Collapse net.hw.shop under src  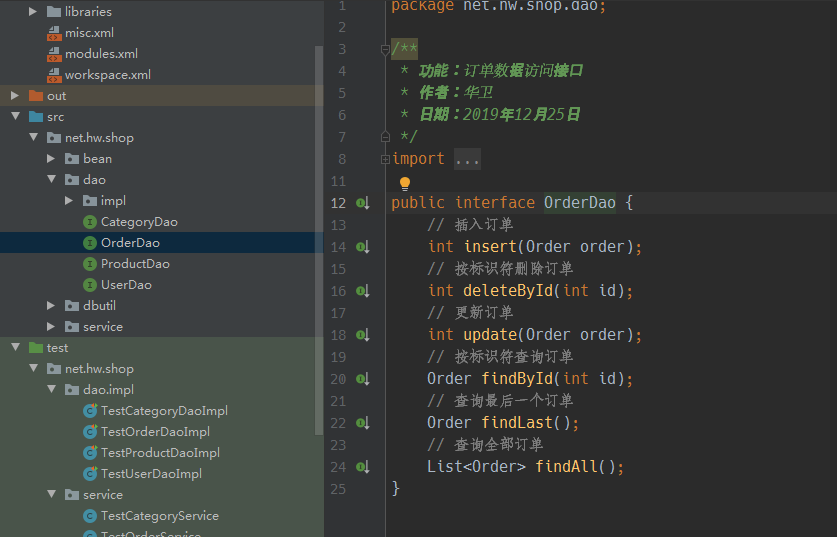pos(33,137)
